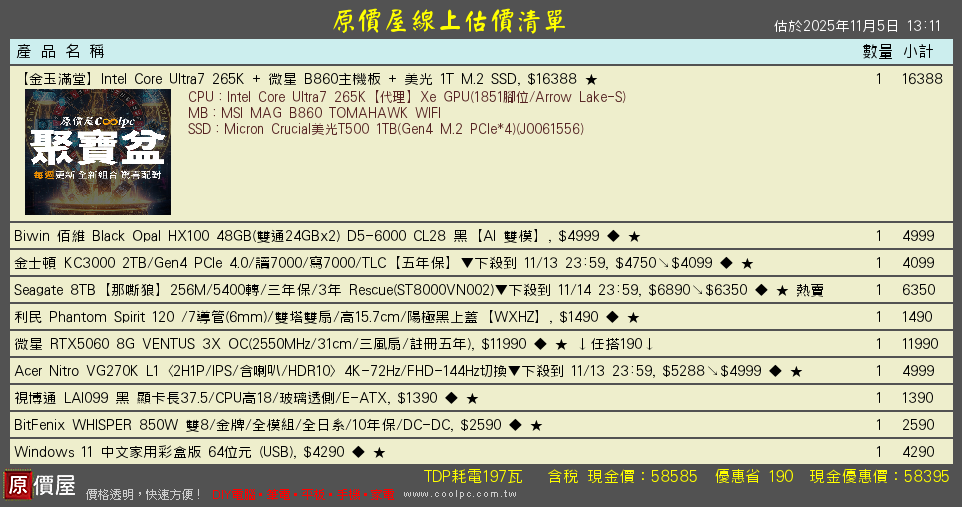Image resolution: width=962 pixels, height=507 pixels.
Task: Click the 原價屋 logo in the footer
Action: click(x=40, y=486)
